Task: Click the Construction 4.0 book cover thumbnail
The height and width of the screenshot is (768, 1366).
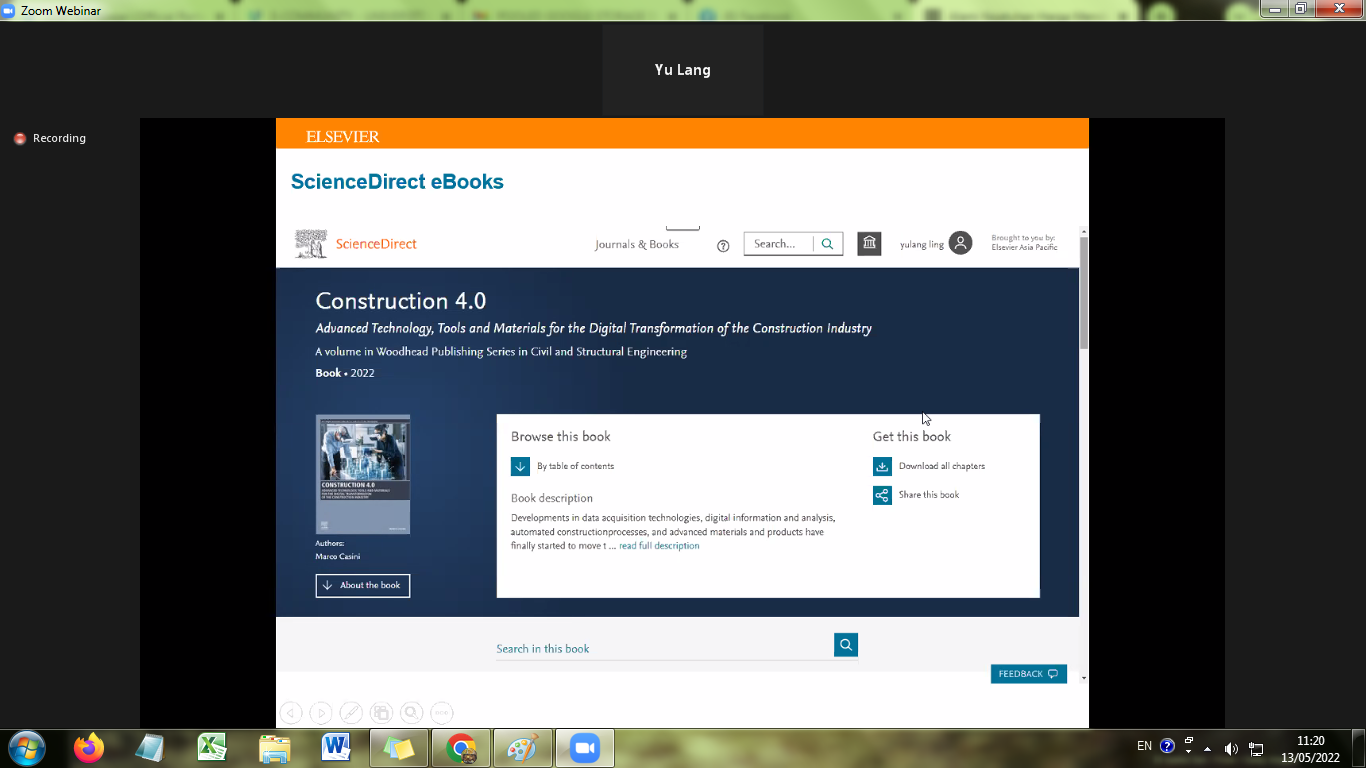Action: (362, 474)
